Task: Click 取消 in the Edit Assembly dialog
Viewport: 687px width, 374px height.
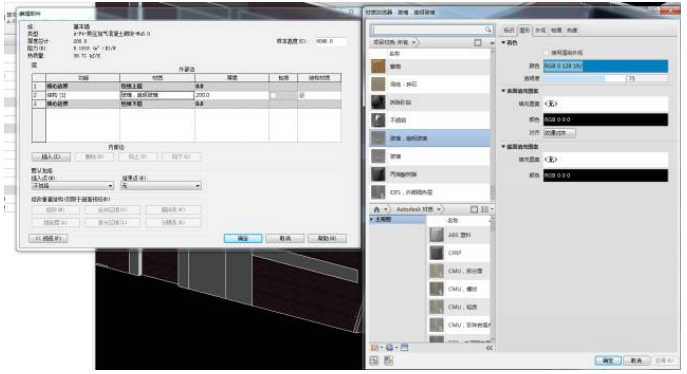Action: [x=285, y=238]
